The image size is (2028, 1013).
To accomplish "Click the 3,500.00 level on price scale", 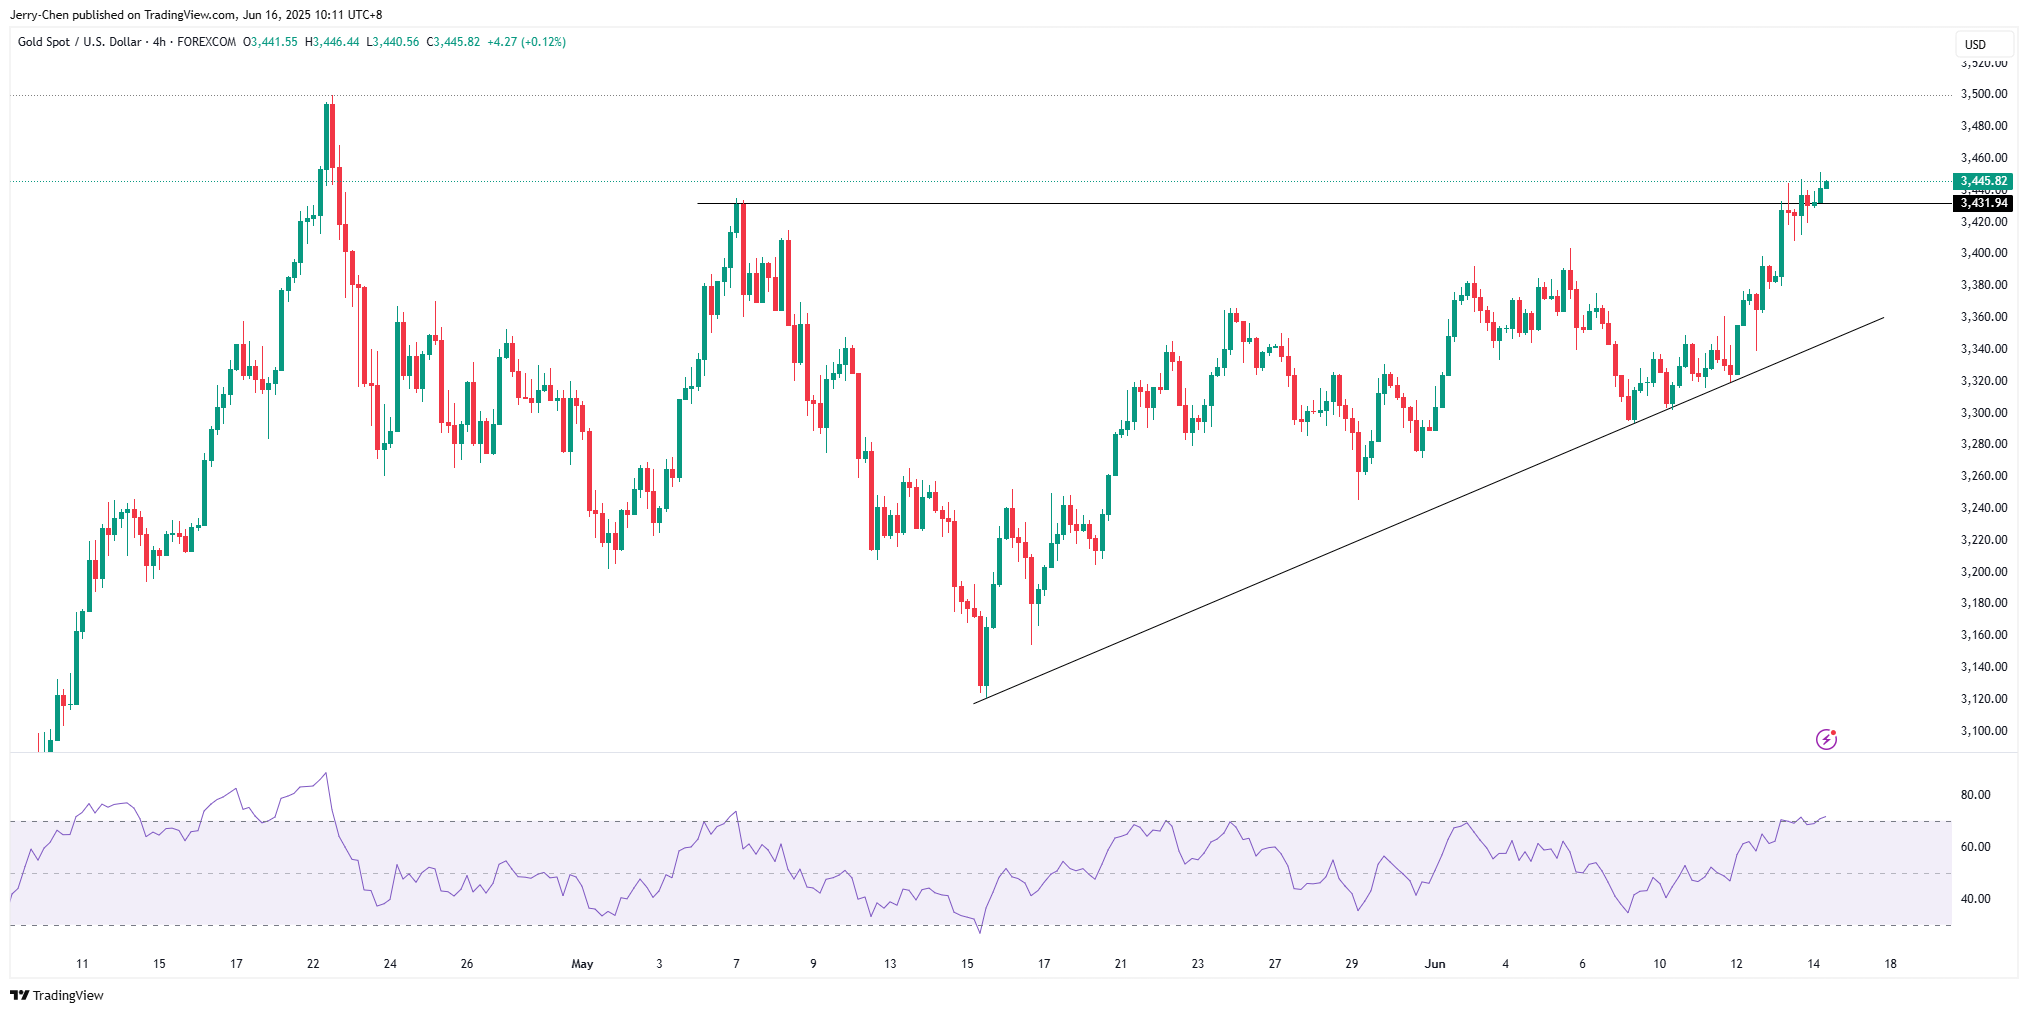I will tap(1983, 94).
